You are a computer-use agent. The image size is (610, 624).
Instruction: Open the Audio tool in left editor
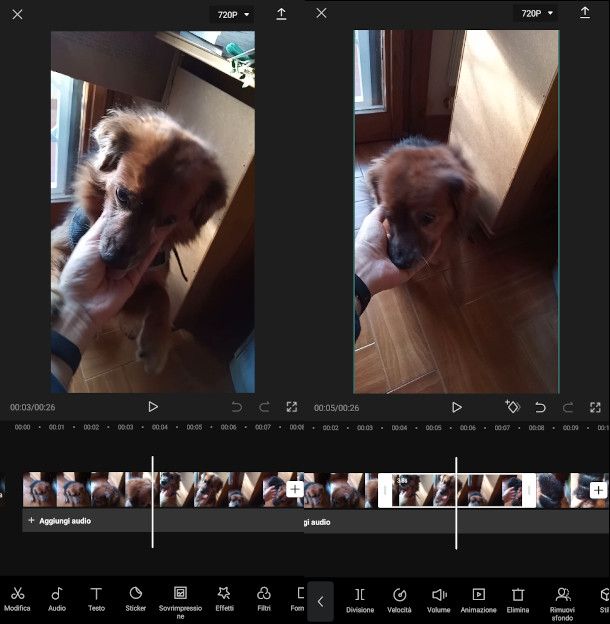click(57, 599)
